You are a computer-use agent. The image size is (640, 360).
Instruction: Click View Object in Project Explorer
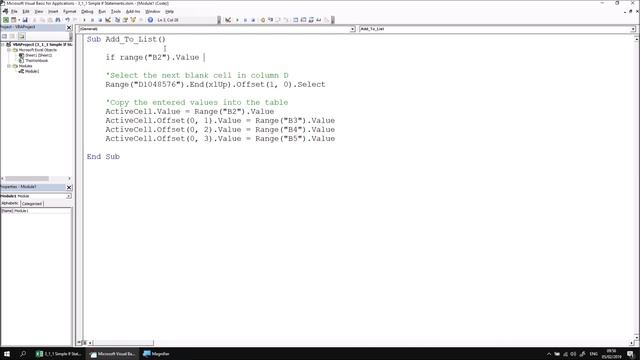[x=12, y=36]
